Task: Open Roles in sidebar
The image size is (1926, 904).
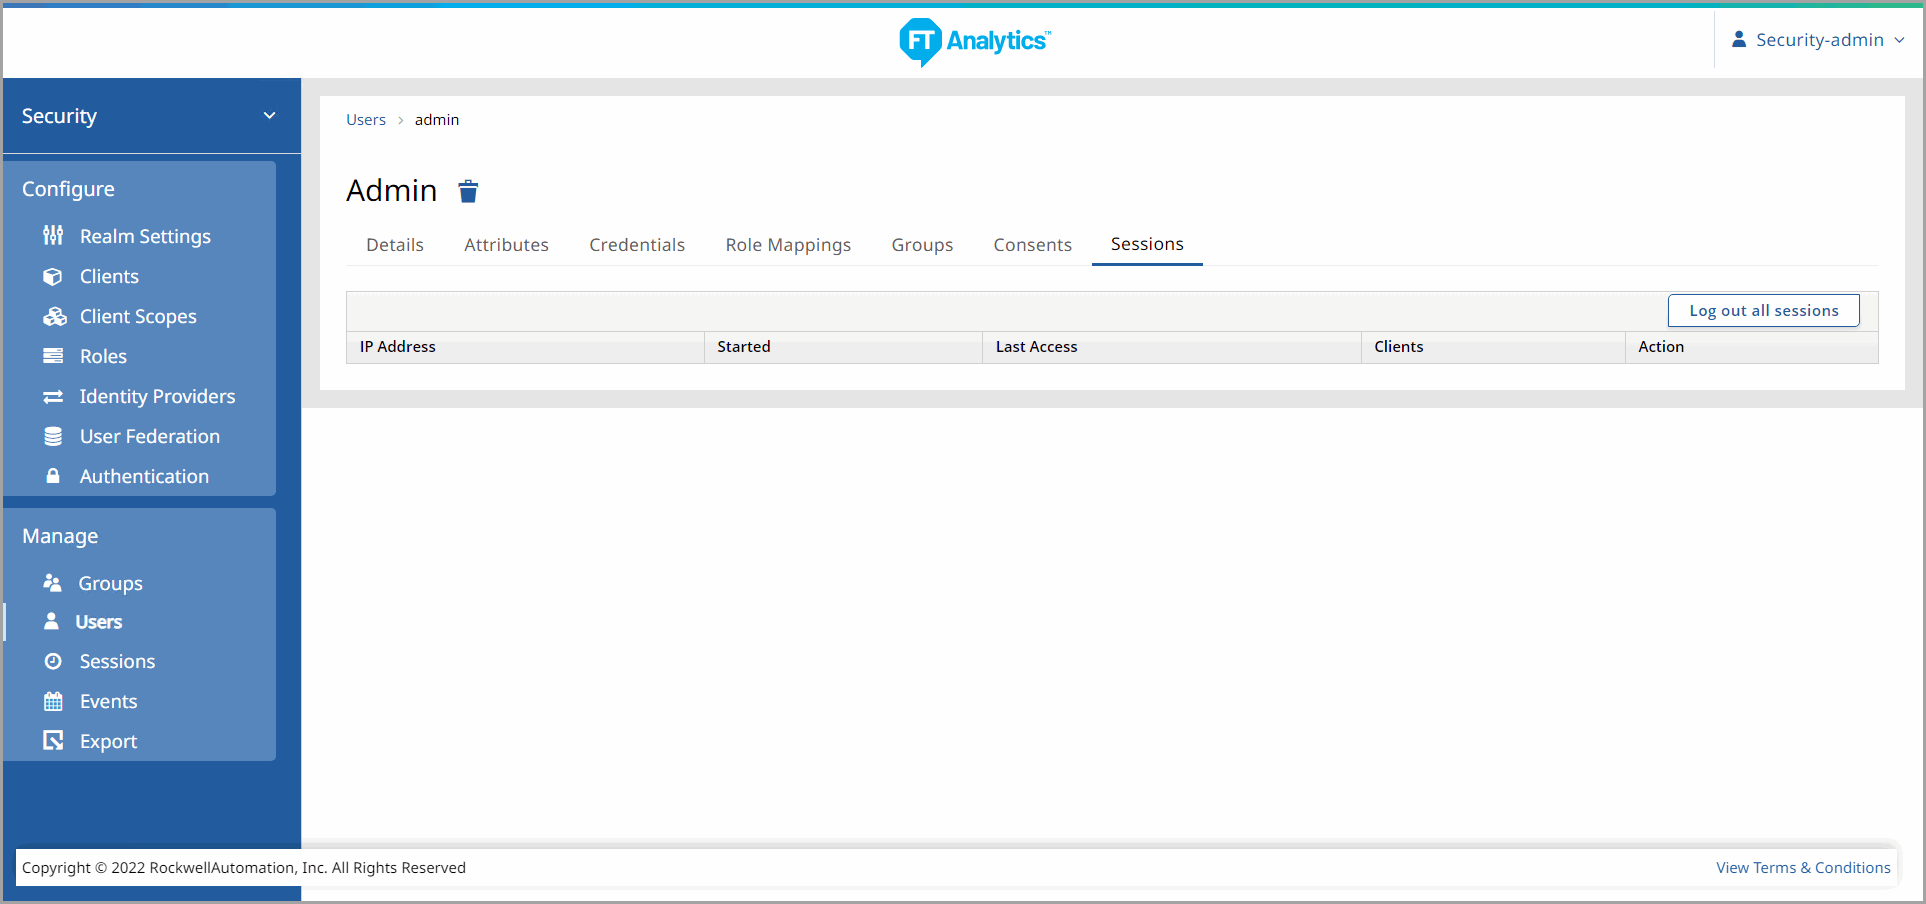Action: [x=103, y=356]
